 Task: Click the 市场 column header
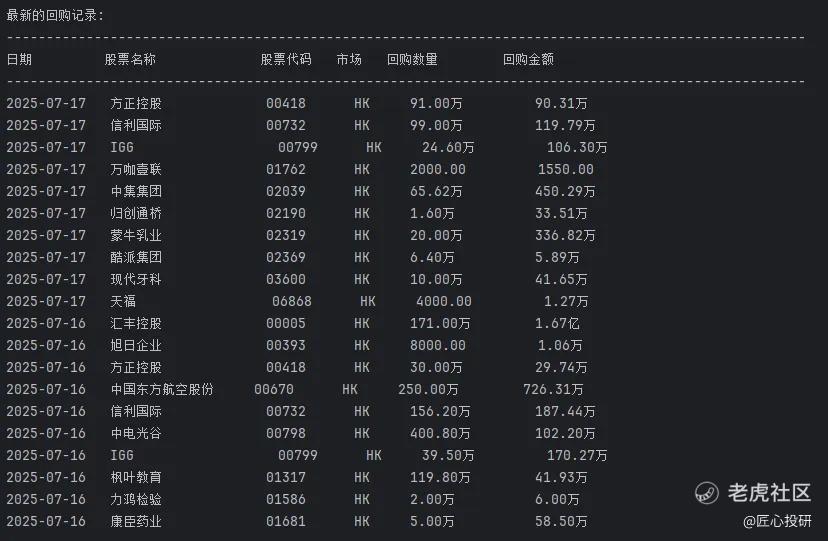[349, 59]
